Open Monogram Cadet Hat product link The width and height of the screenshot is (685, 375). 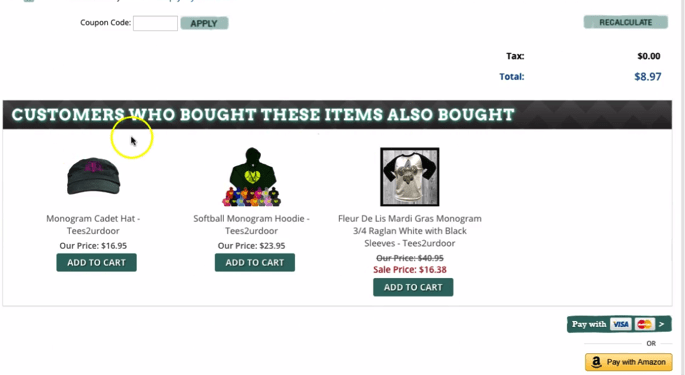tap(93, 225)
